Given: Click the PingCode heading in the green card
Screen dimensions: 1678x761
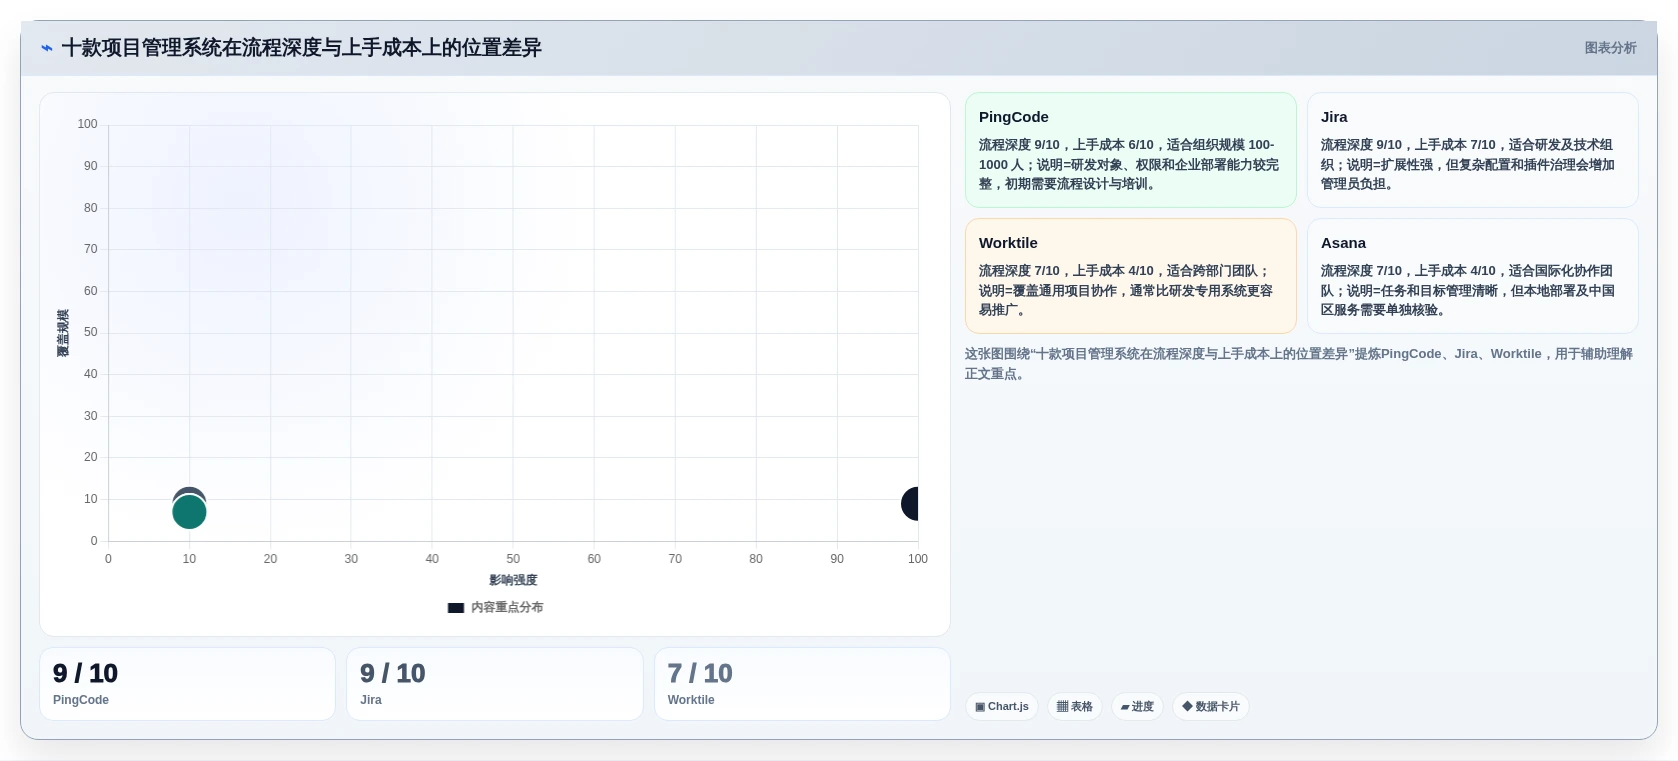Looking at the screenshot, I should [x=1014, y=117].
